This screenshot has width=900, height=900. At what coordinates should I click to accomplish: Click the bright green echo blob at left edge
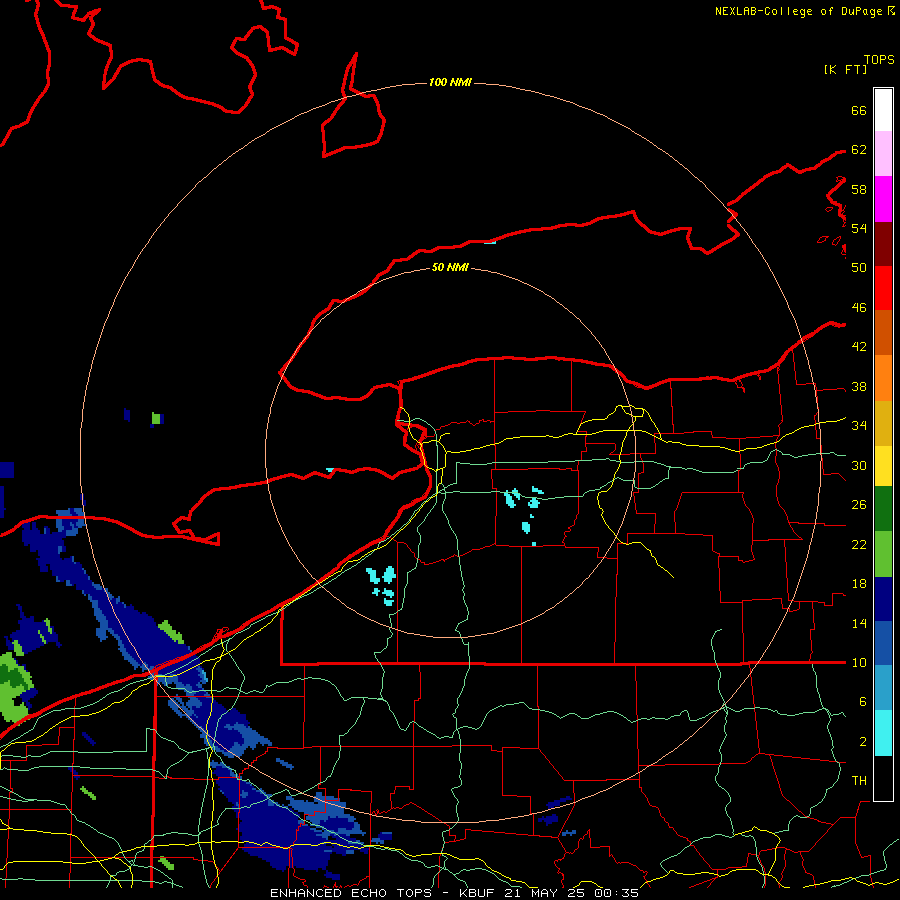click(14, 688)
